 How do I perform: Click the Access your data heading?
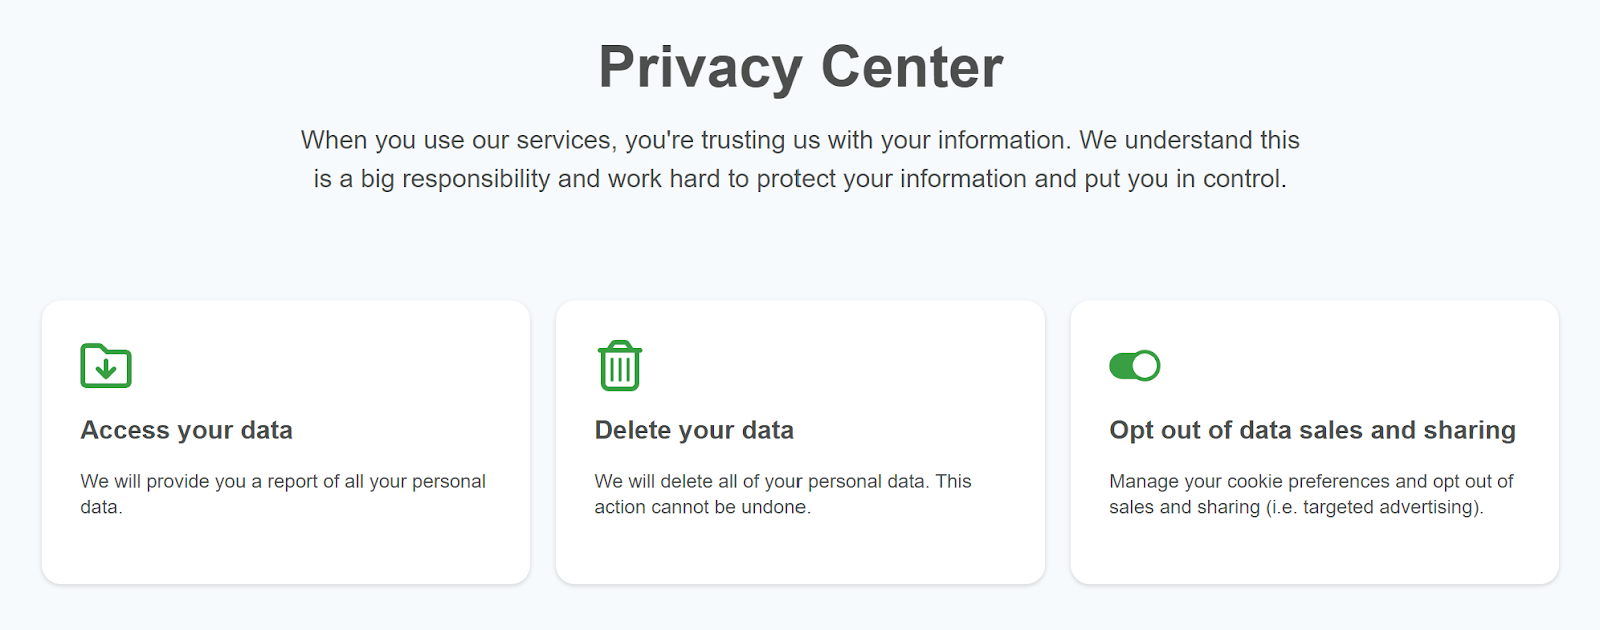coord(187,430)
